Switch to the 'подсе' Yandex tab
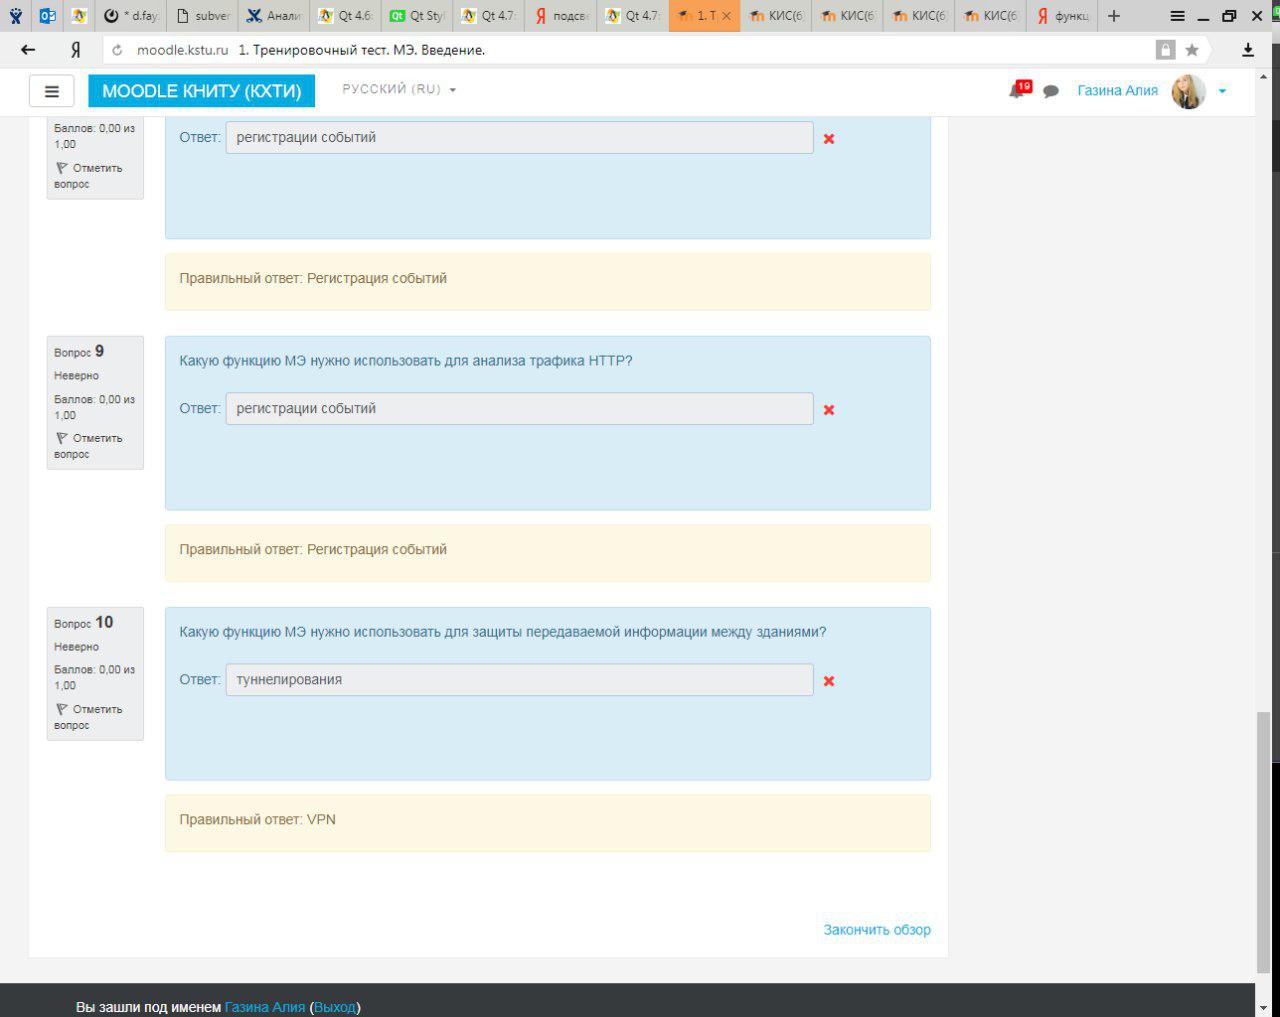 561,16
